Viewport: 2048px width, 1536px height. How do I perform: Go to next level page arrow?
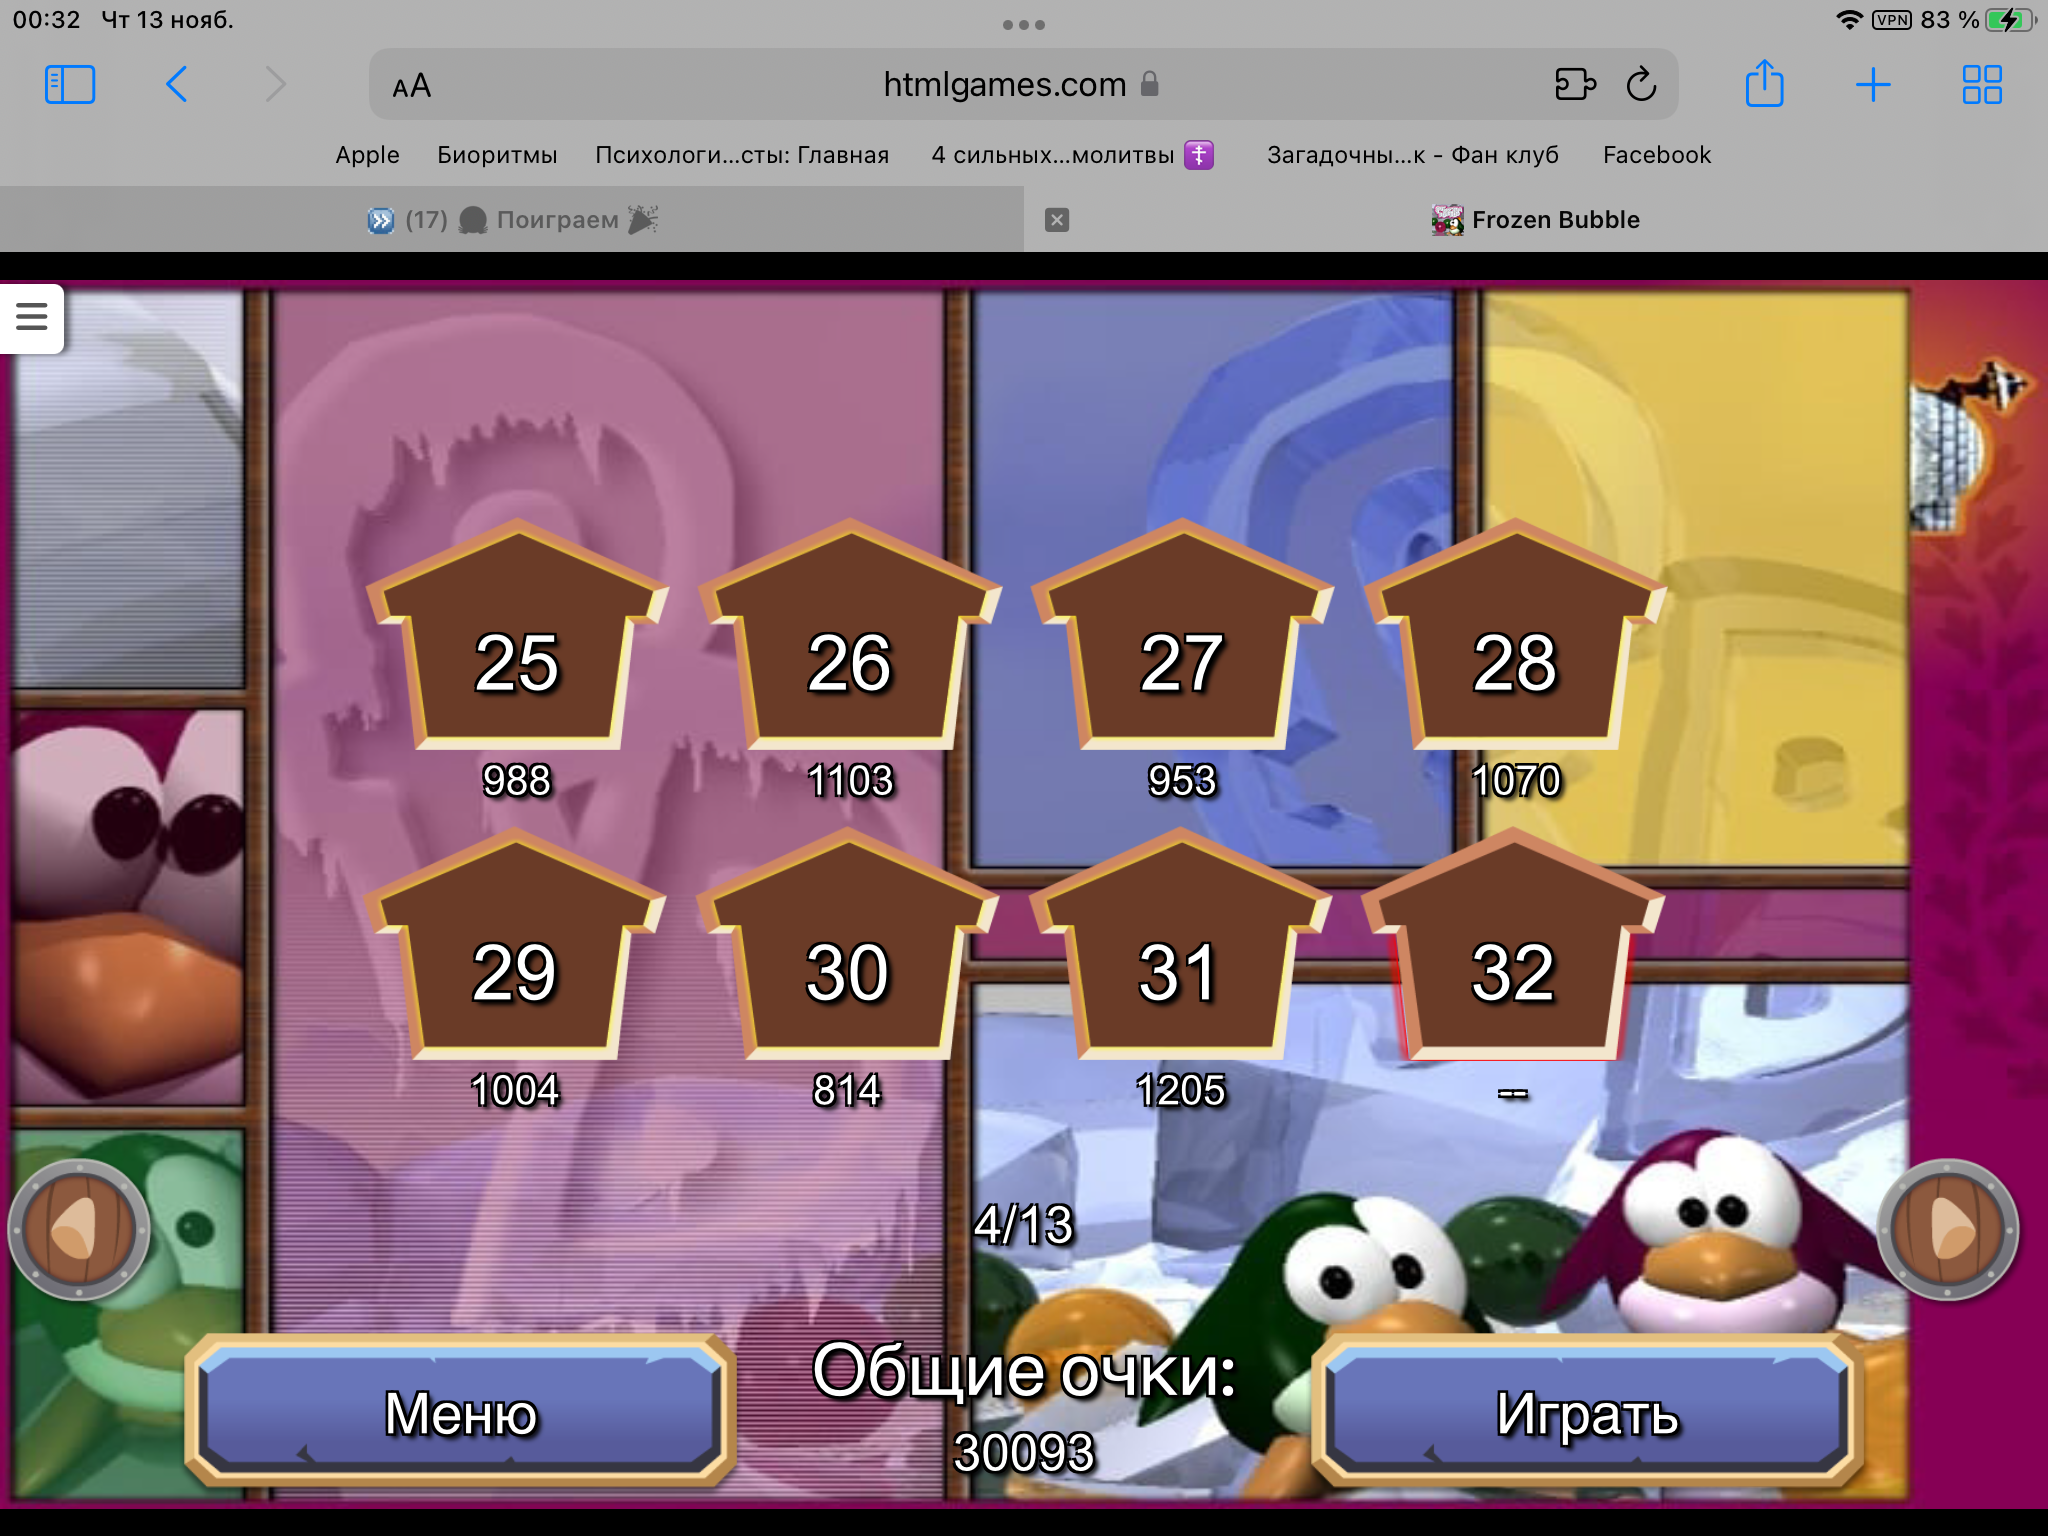coord(1947,1229)
